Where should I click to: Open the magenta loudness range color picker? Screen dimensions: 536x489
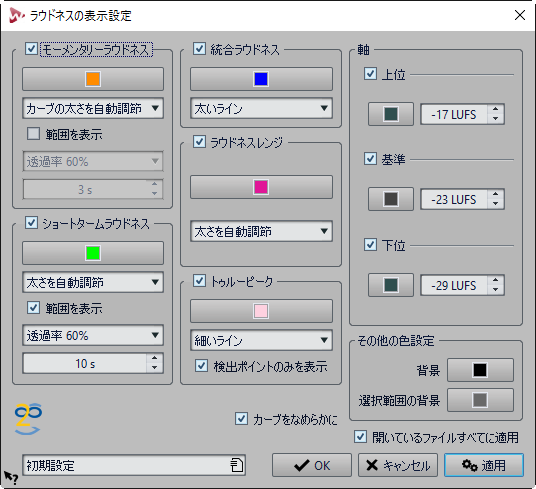click(x=261, y=187)
